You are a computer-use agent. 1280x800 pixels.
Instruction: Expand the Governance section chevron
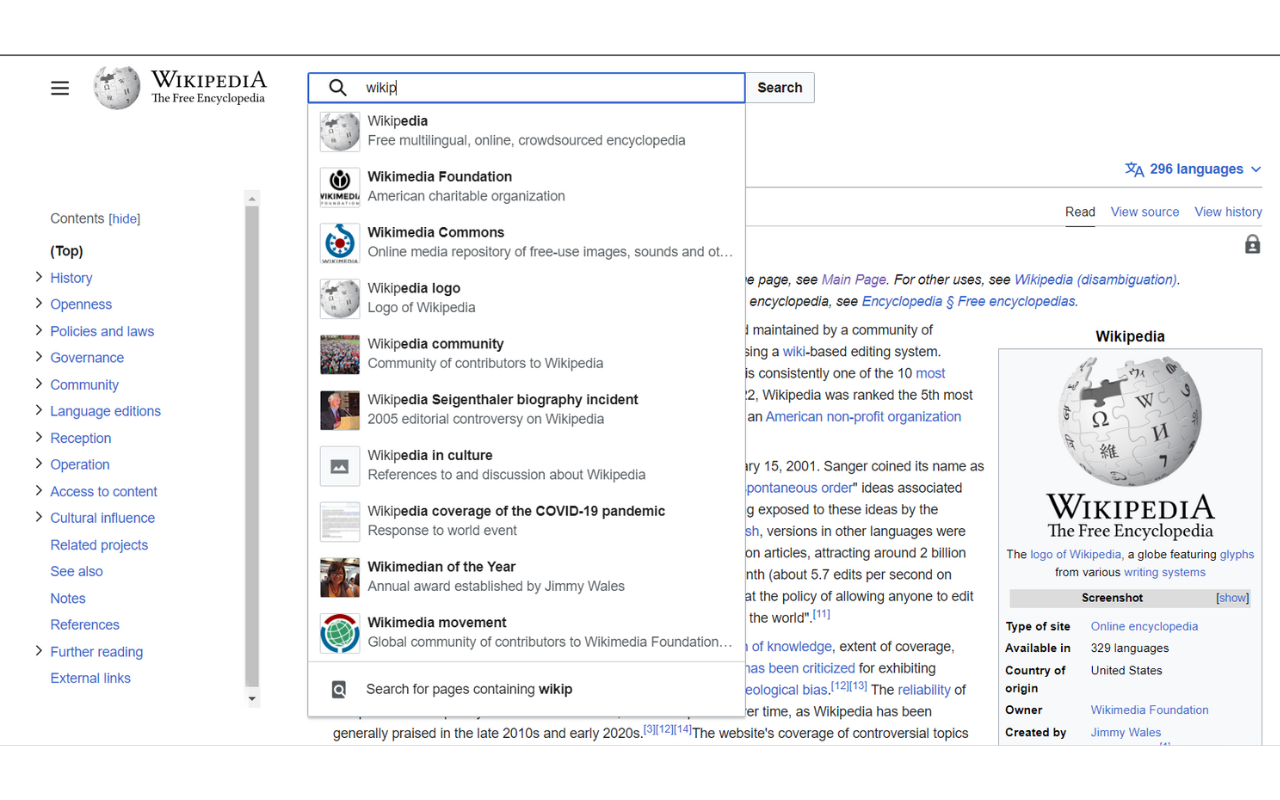point(39,357)
